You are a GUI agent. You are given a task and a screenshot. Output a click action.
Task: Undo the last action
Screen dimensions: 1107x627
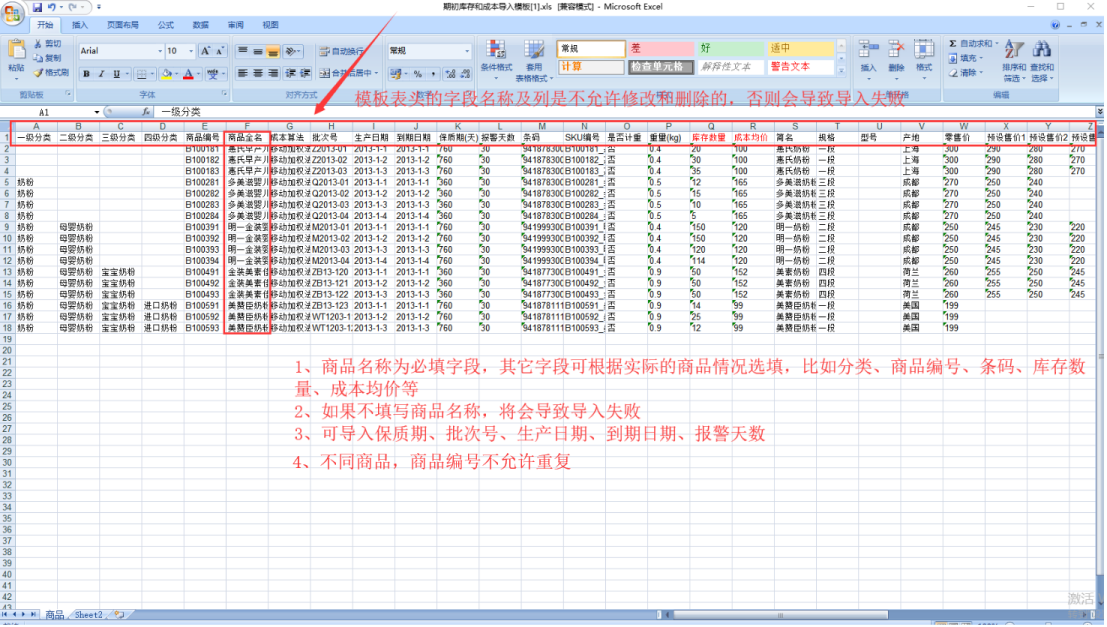[x=52, y=7]
